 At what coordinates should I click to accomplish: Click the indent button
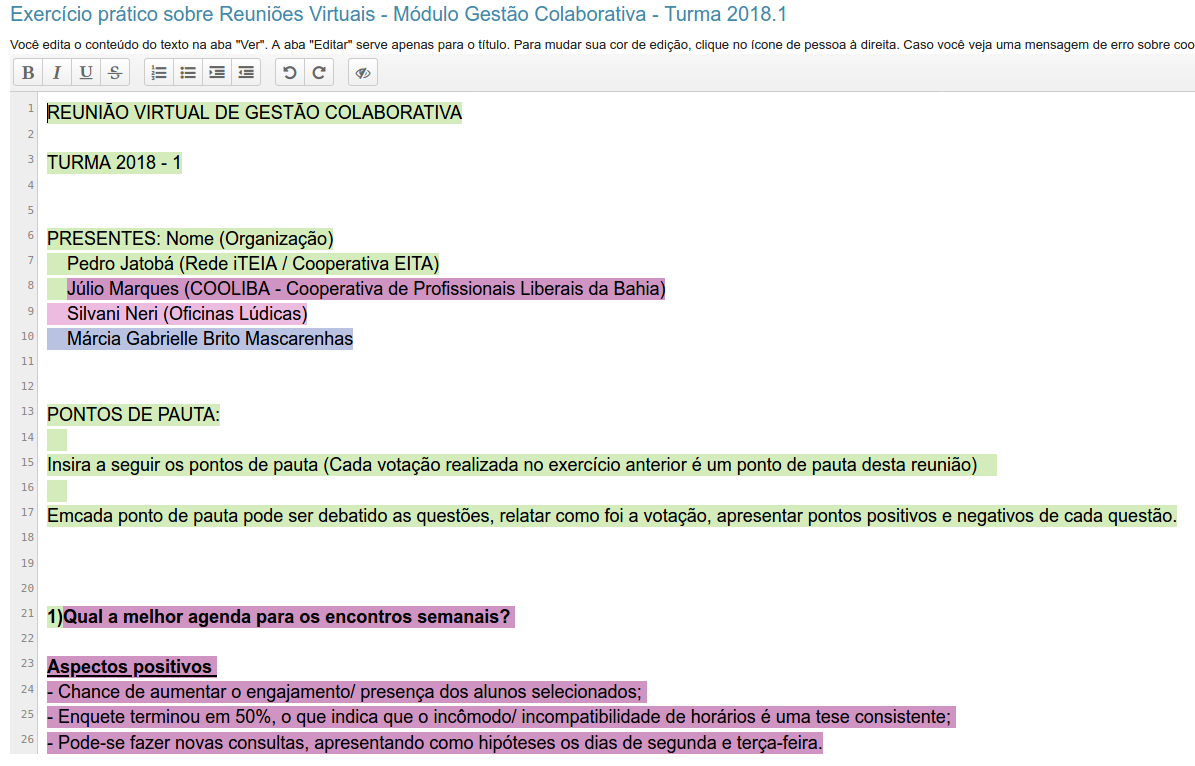pos(217,72)
